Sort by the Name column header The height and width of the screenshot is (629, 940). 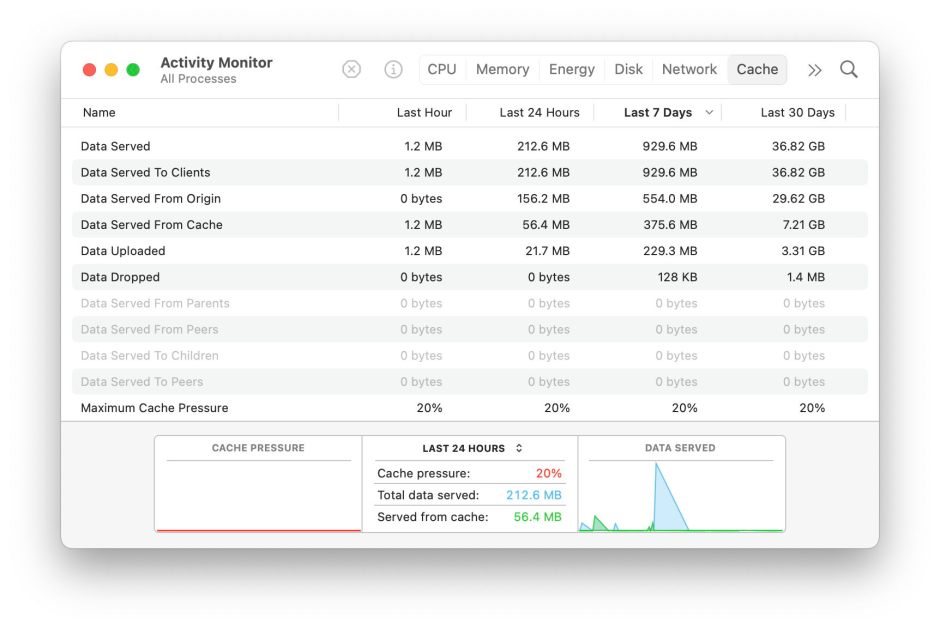(99, 113)
